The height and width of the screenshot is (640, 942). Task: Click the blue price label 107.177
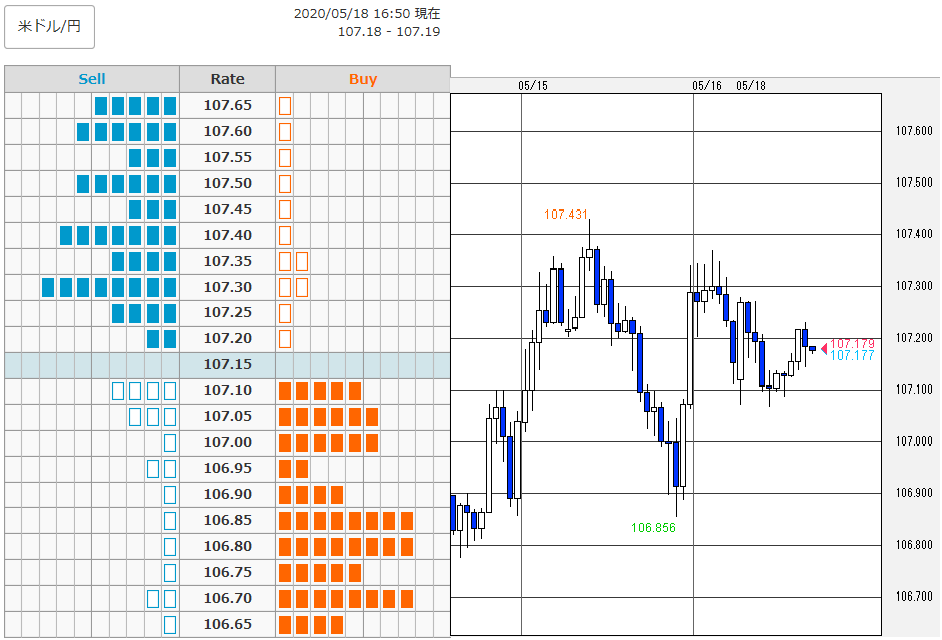click(852, 355)
